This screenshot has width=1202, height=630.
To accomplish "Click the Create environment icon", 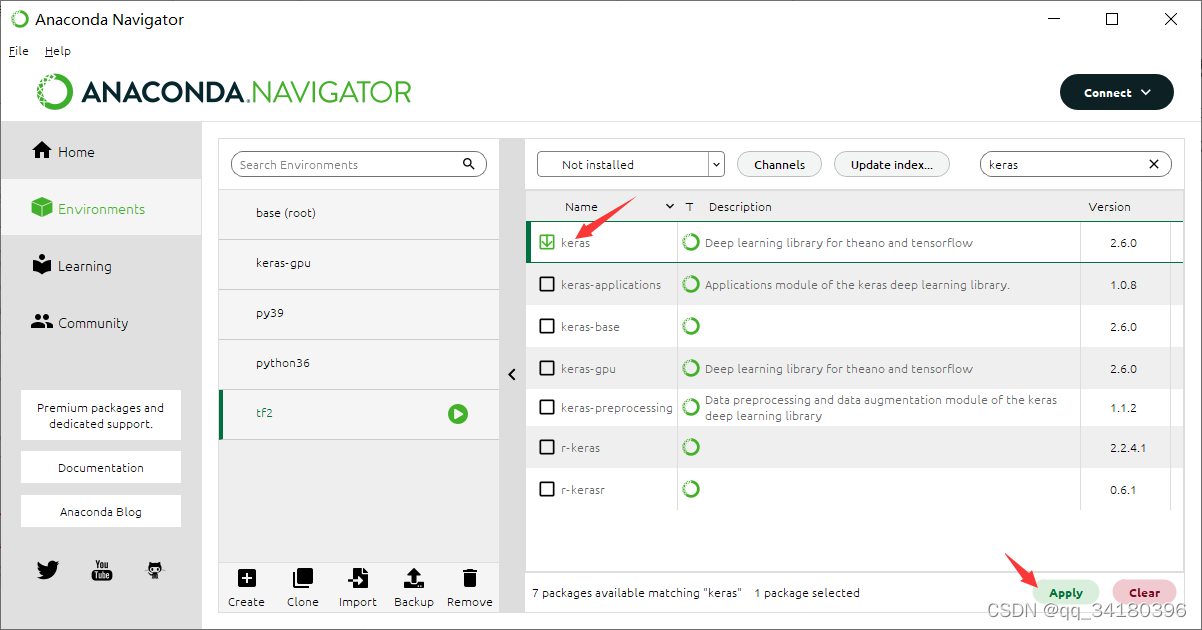I will [246, 578].
